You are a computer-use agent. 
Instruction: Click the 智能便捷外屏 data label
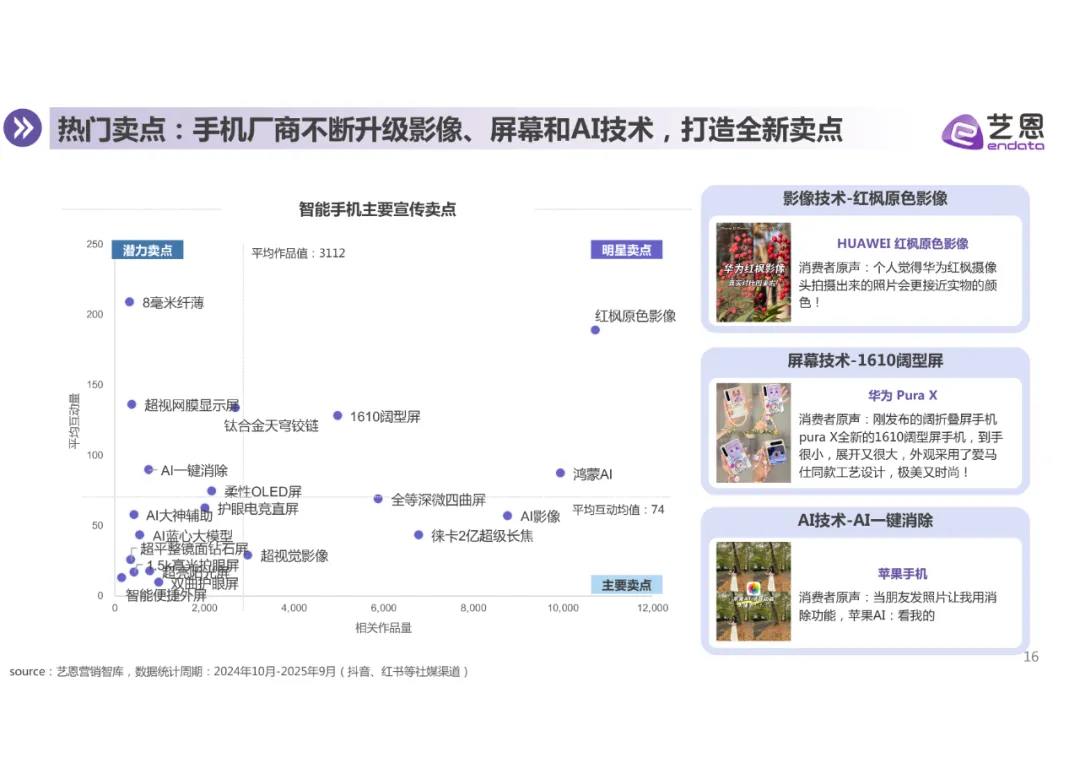tap(166, 595)
